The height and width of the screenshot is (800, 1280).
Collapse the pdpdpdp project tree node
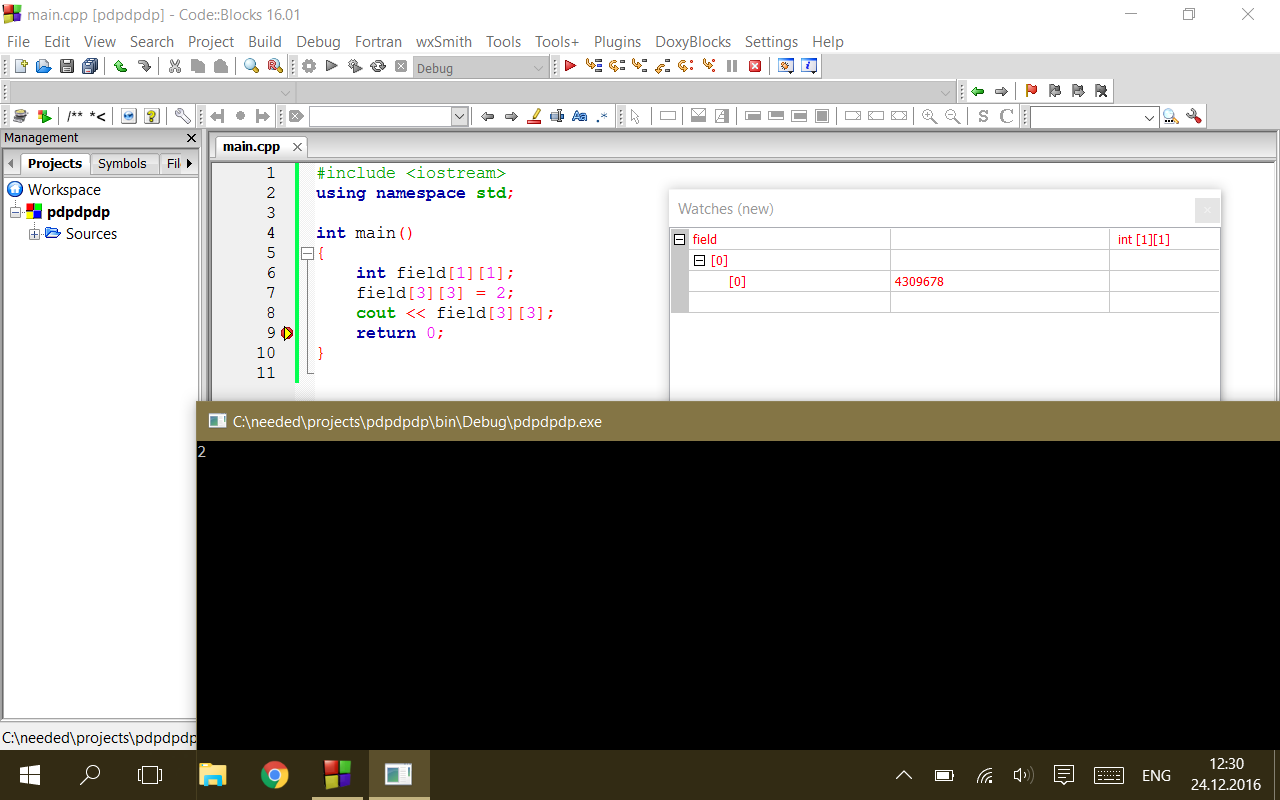[15, 212]
